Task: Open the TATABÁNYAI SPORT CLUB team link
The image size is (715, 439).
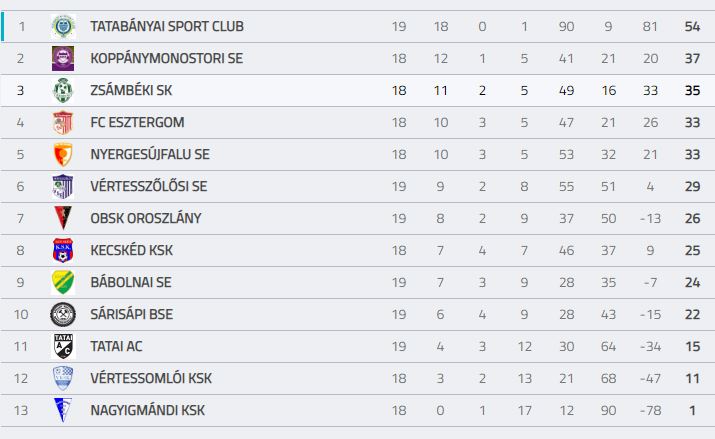Action: (x=167, y=26)
